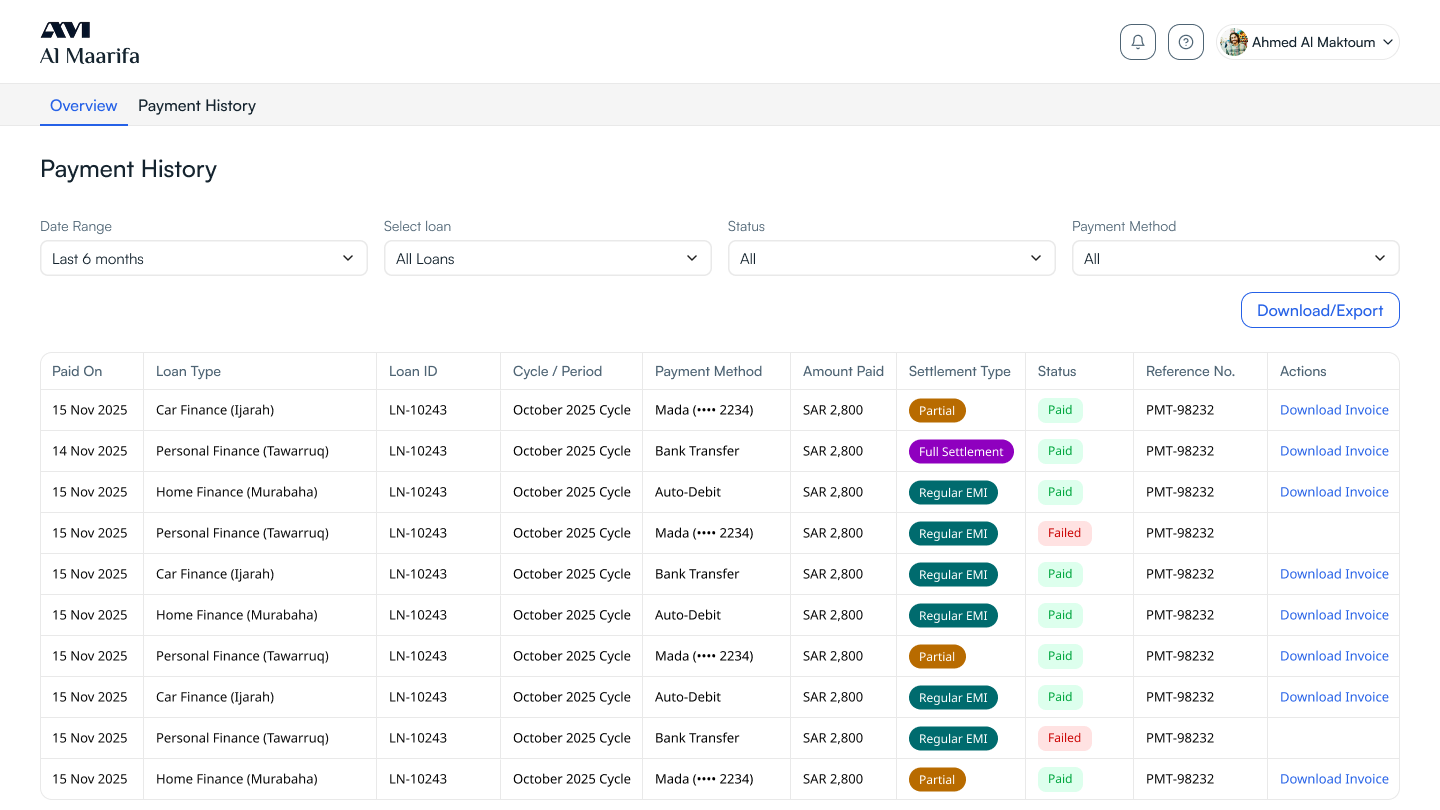Open the help question mark icon
This screenshot has width=1440, height=810.
[x=1185, y=42]
